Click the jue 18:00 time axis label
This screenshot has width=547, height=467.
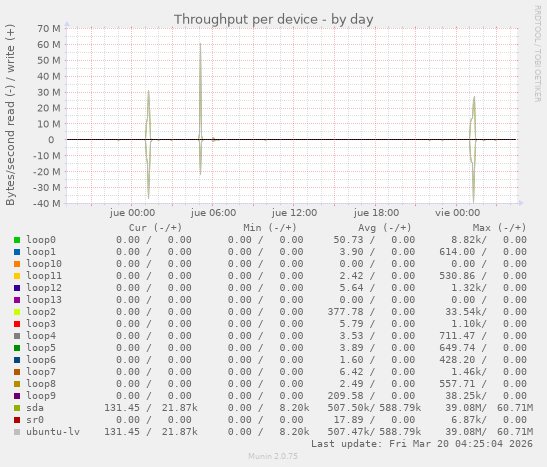tap(376, 213)
